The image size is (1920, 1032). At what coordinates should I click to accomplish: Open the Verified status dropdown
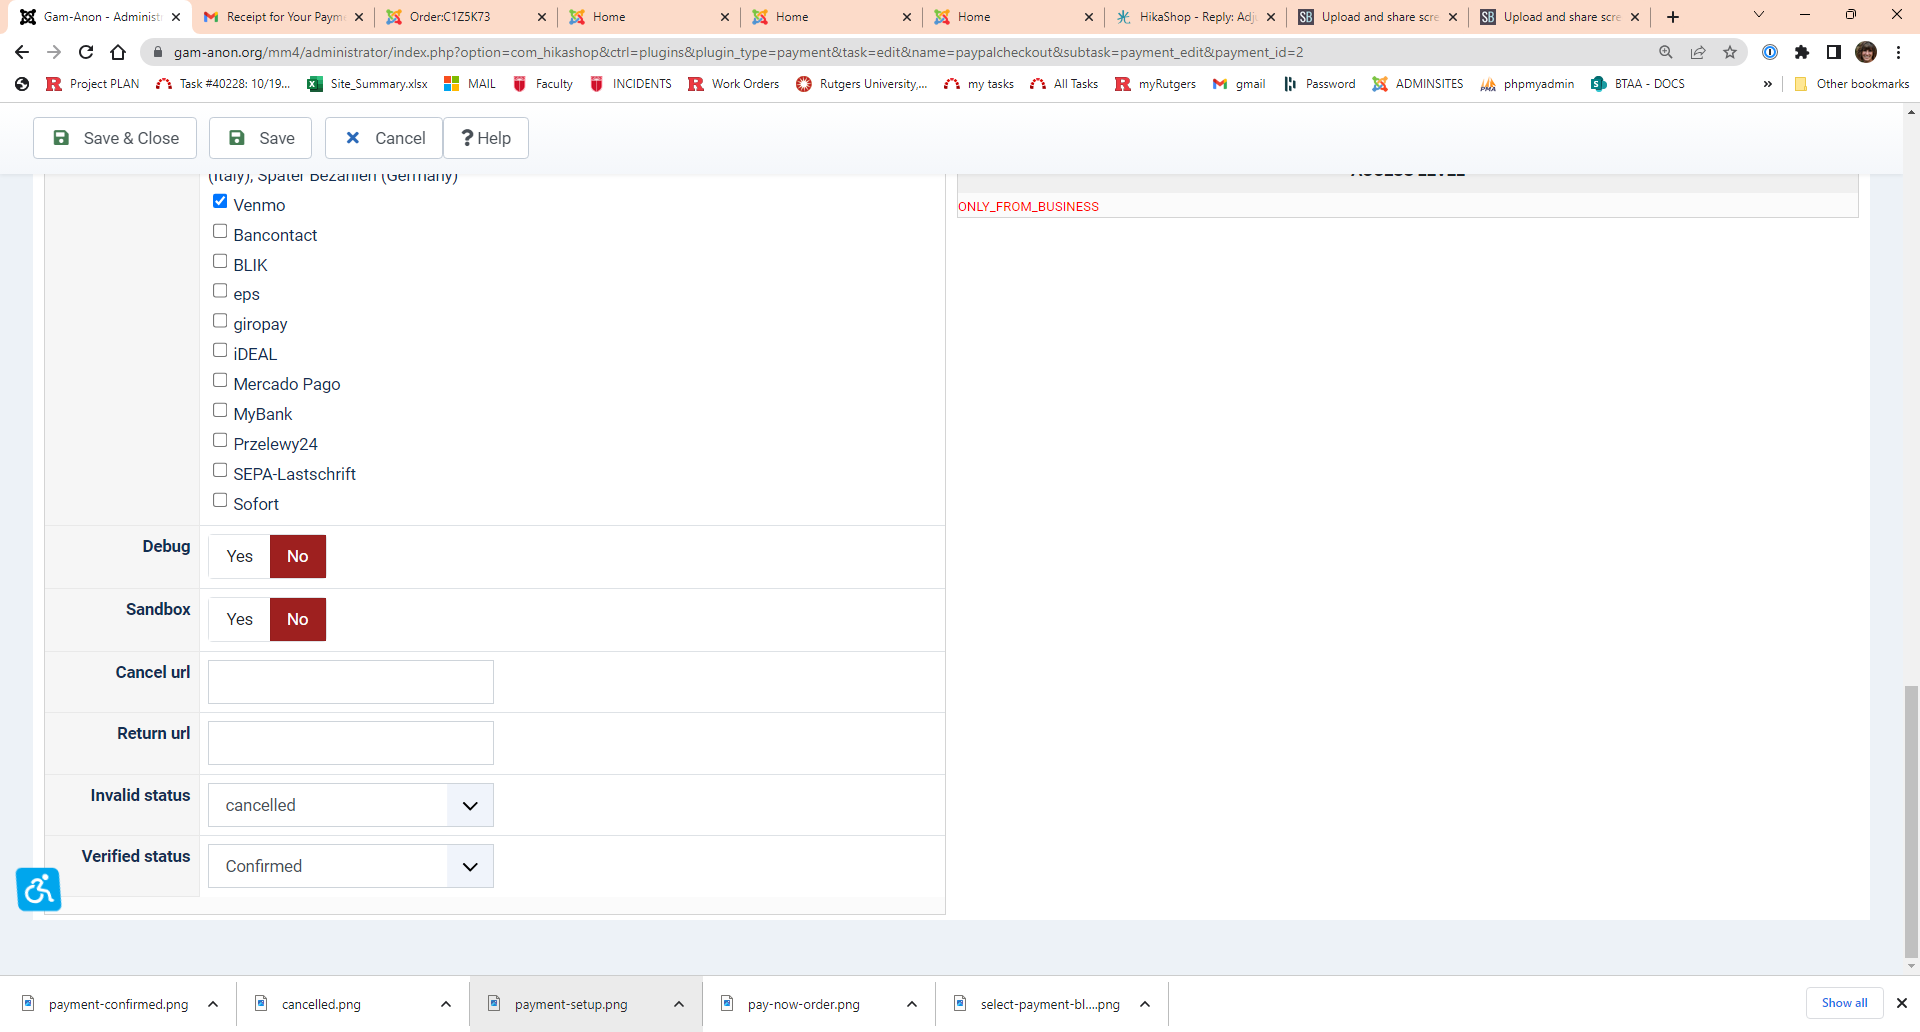tap(351, 866)
